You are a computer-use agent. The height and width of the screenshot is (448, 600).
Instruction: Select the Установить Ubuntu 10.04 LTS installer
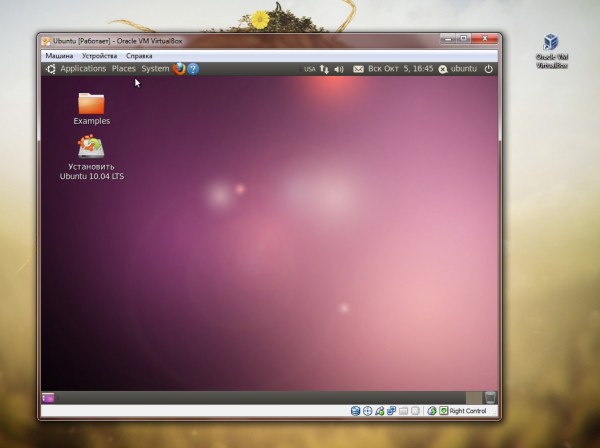91,158
